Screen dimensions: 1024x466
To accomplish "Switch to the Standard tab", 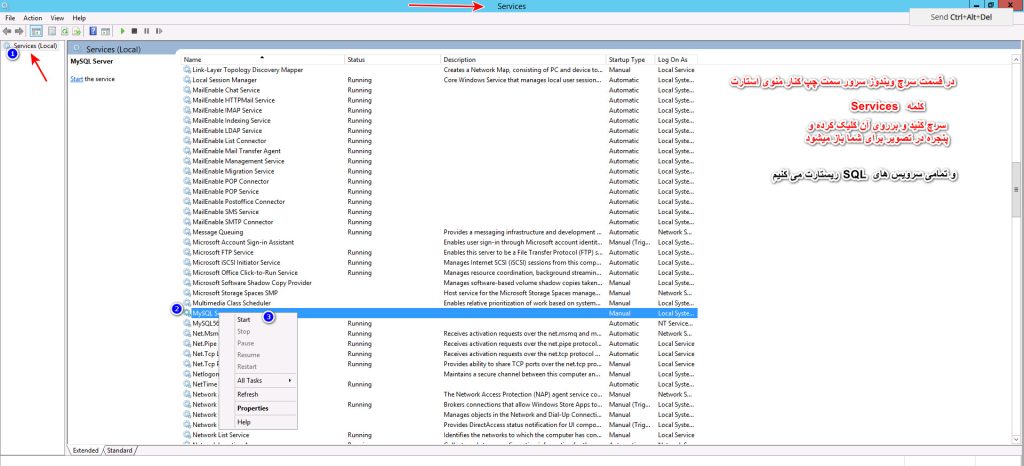I will tap(119, 450).
